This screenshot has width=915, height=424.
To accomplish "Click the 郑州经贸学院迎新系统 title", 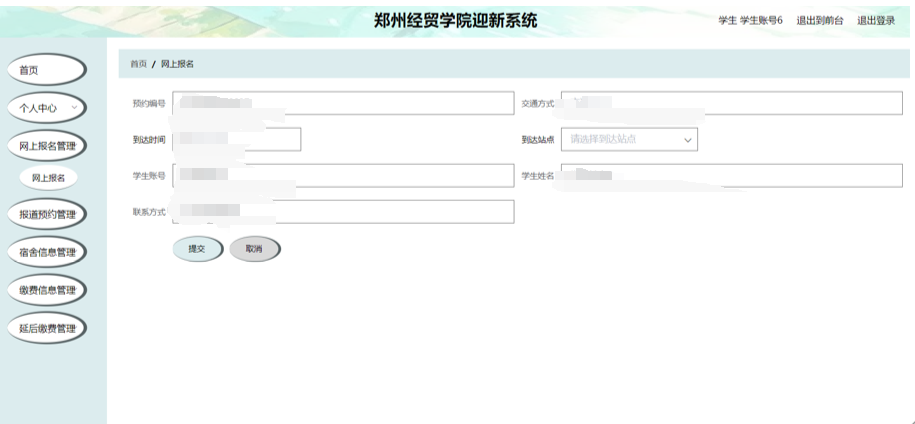I will coord(456,21).
